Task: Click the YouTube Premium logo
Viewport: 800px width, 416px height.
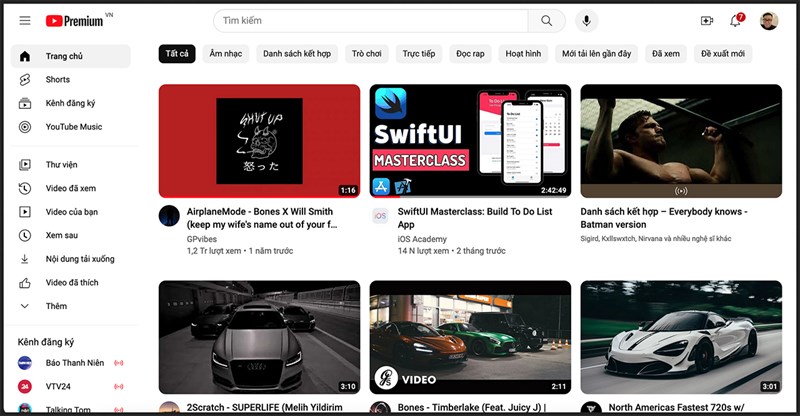Action: click(74, 21)
